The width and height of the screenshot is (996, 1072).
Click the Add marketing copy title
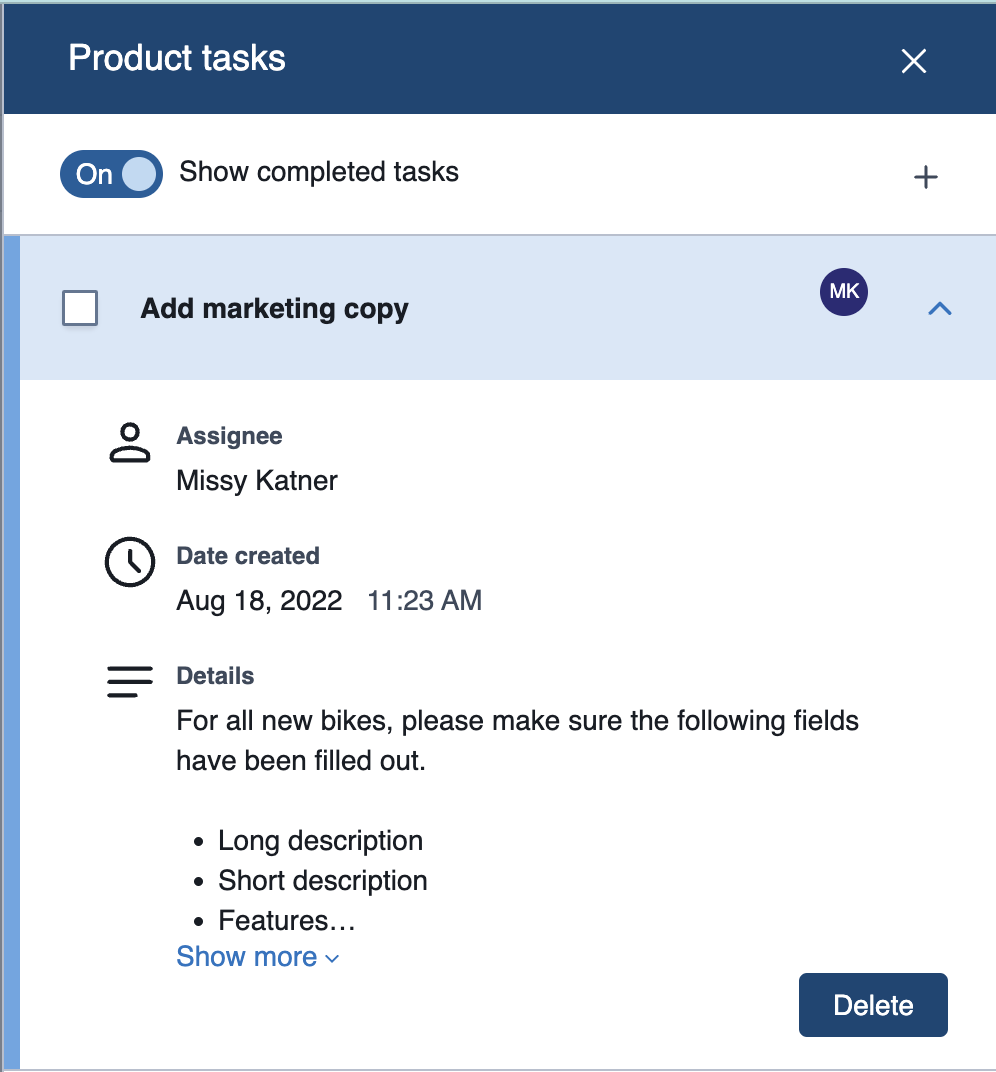point(274,309)
